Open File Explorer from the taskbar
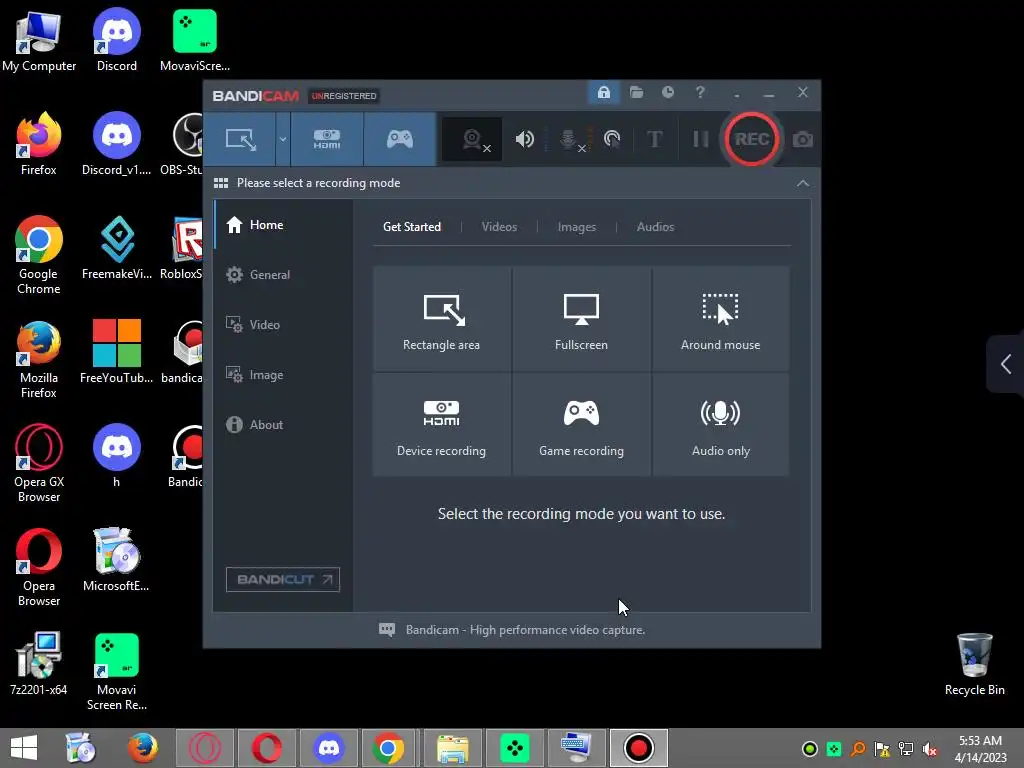 453,748
